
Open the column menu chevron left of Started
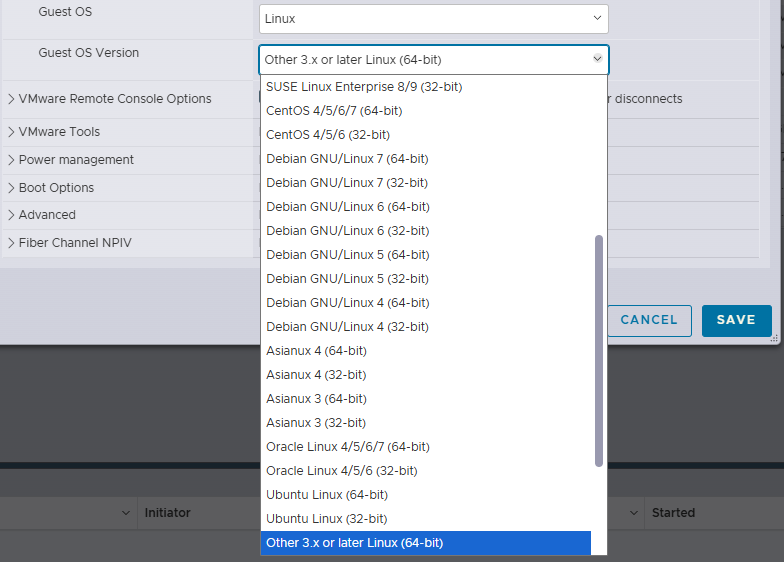tap(634, 513)
